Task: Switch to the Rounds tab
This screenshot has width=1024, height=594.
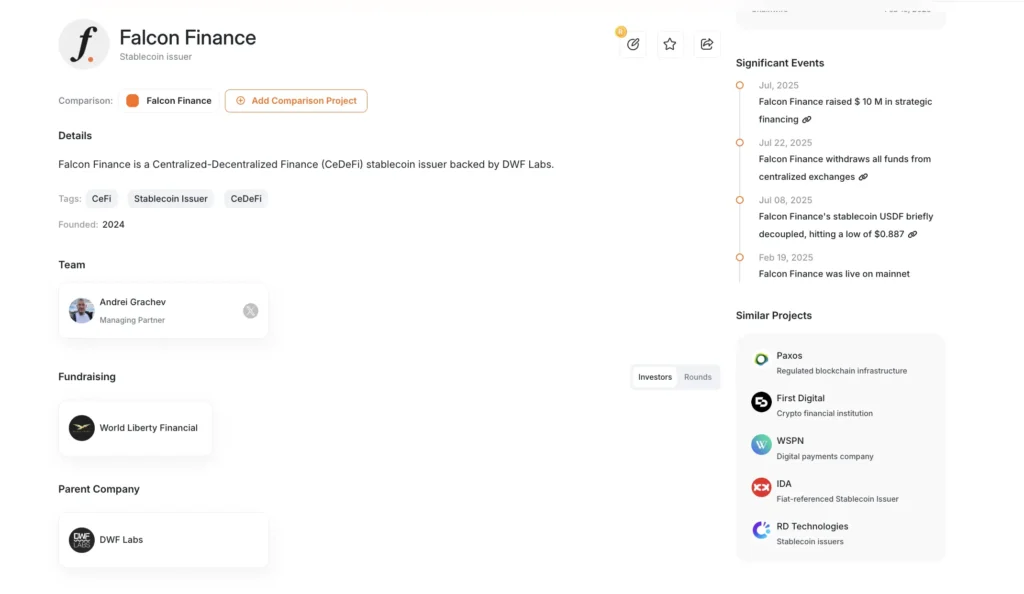Action: point(697,377)
